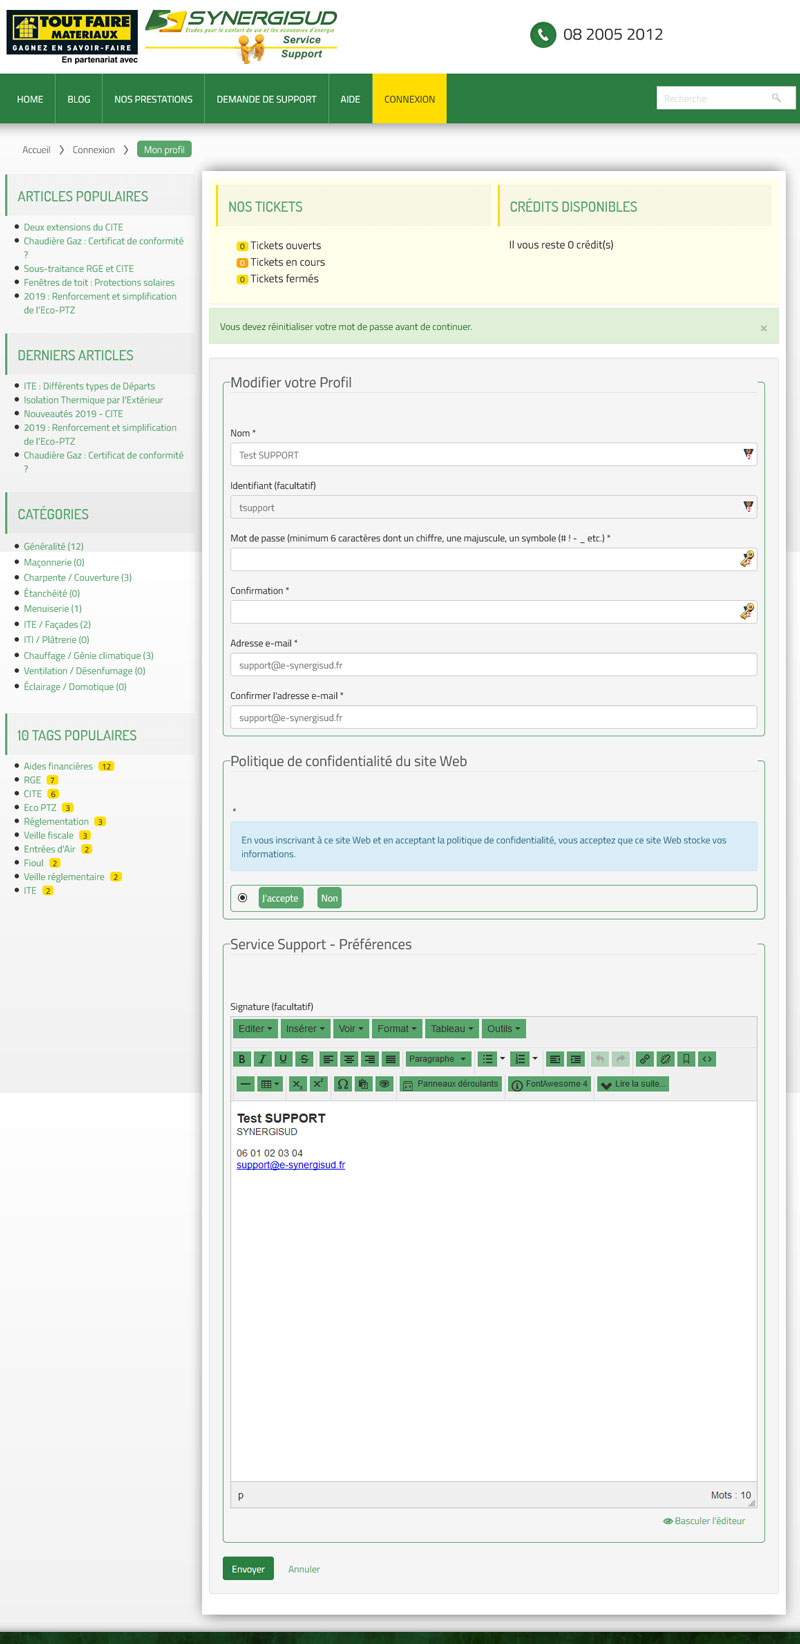Click into the Nom input field

click(493, 455)
